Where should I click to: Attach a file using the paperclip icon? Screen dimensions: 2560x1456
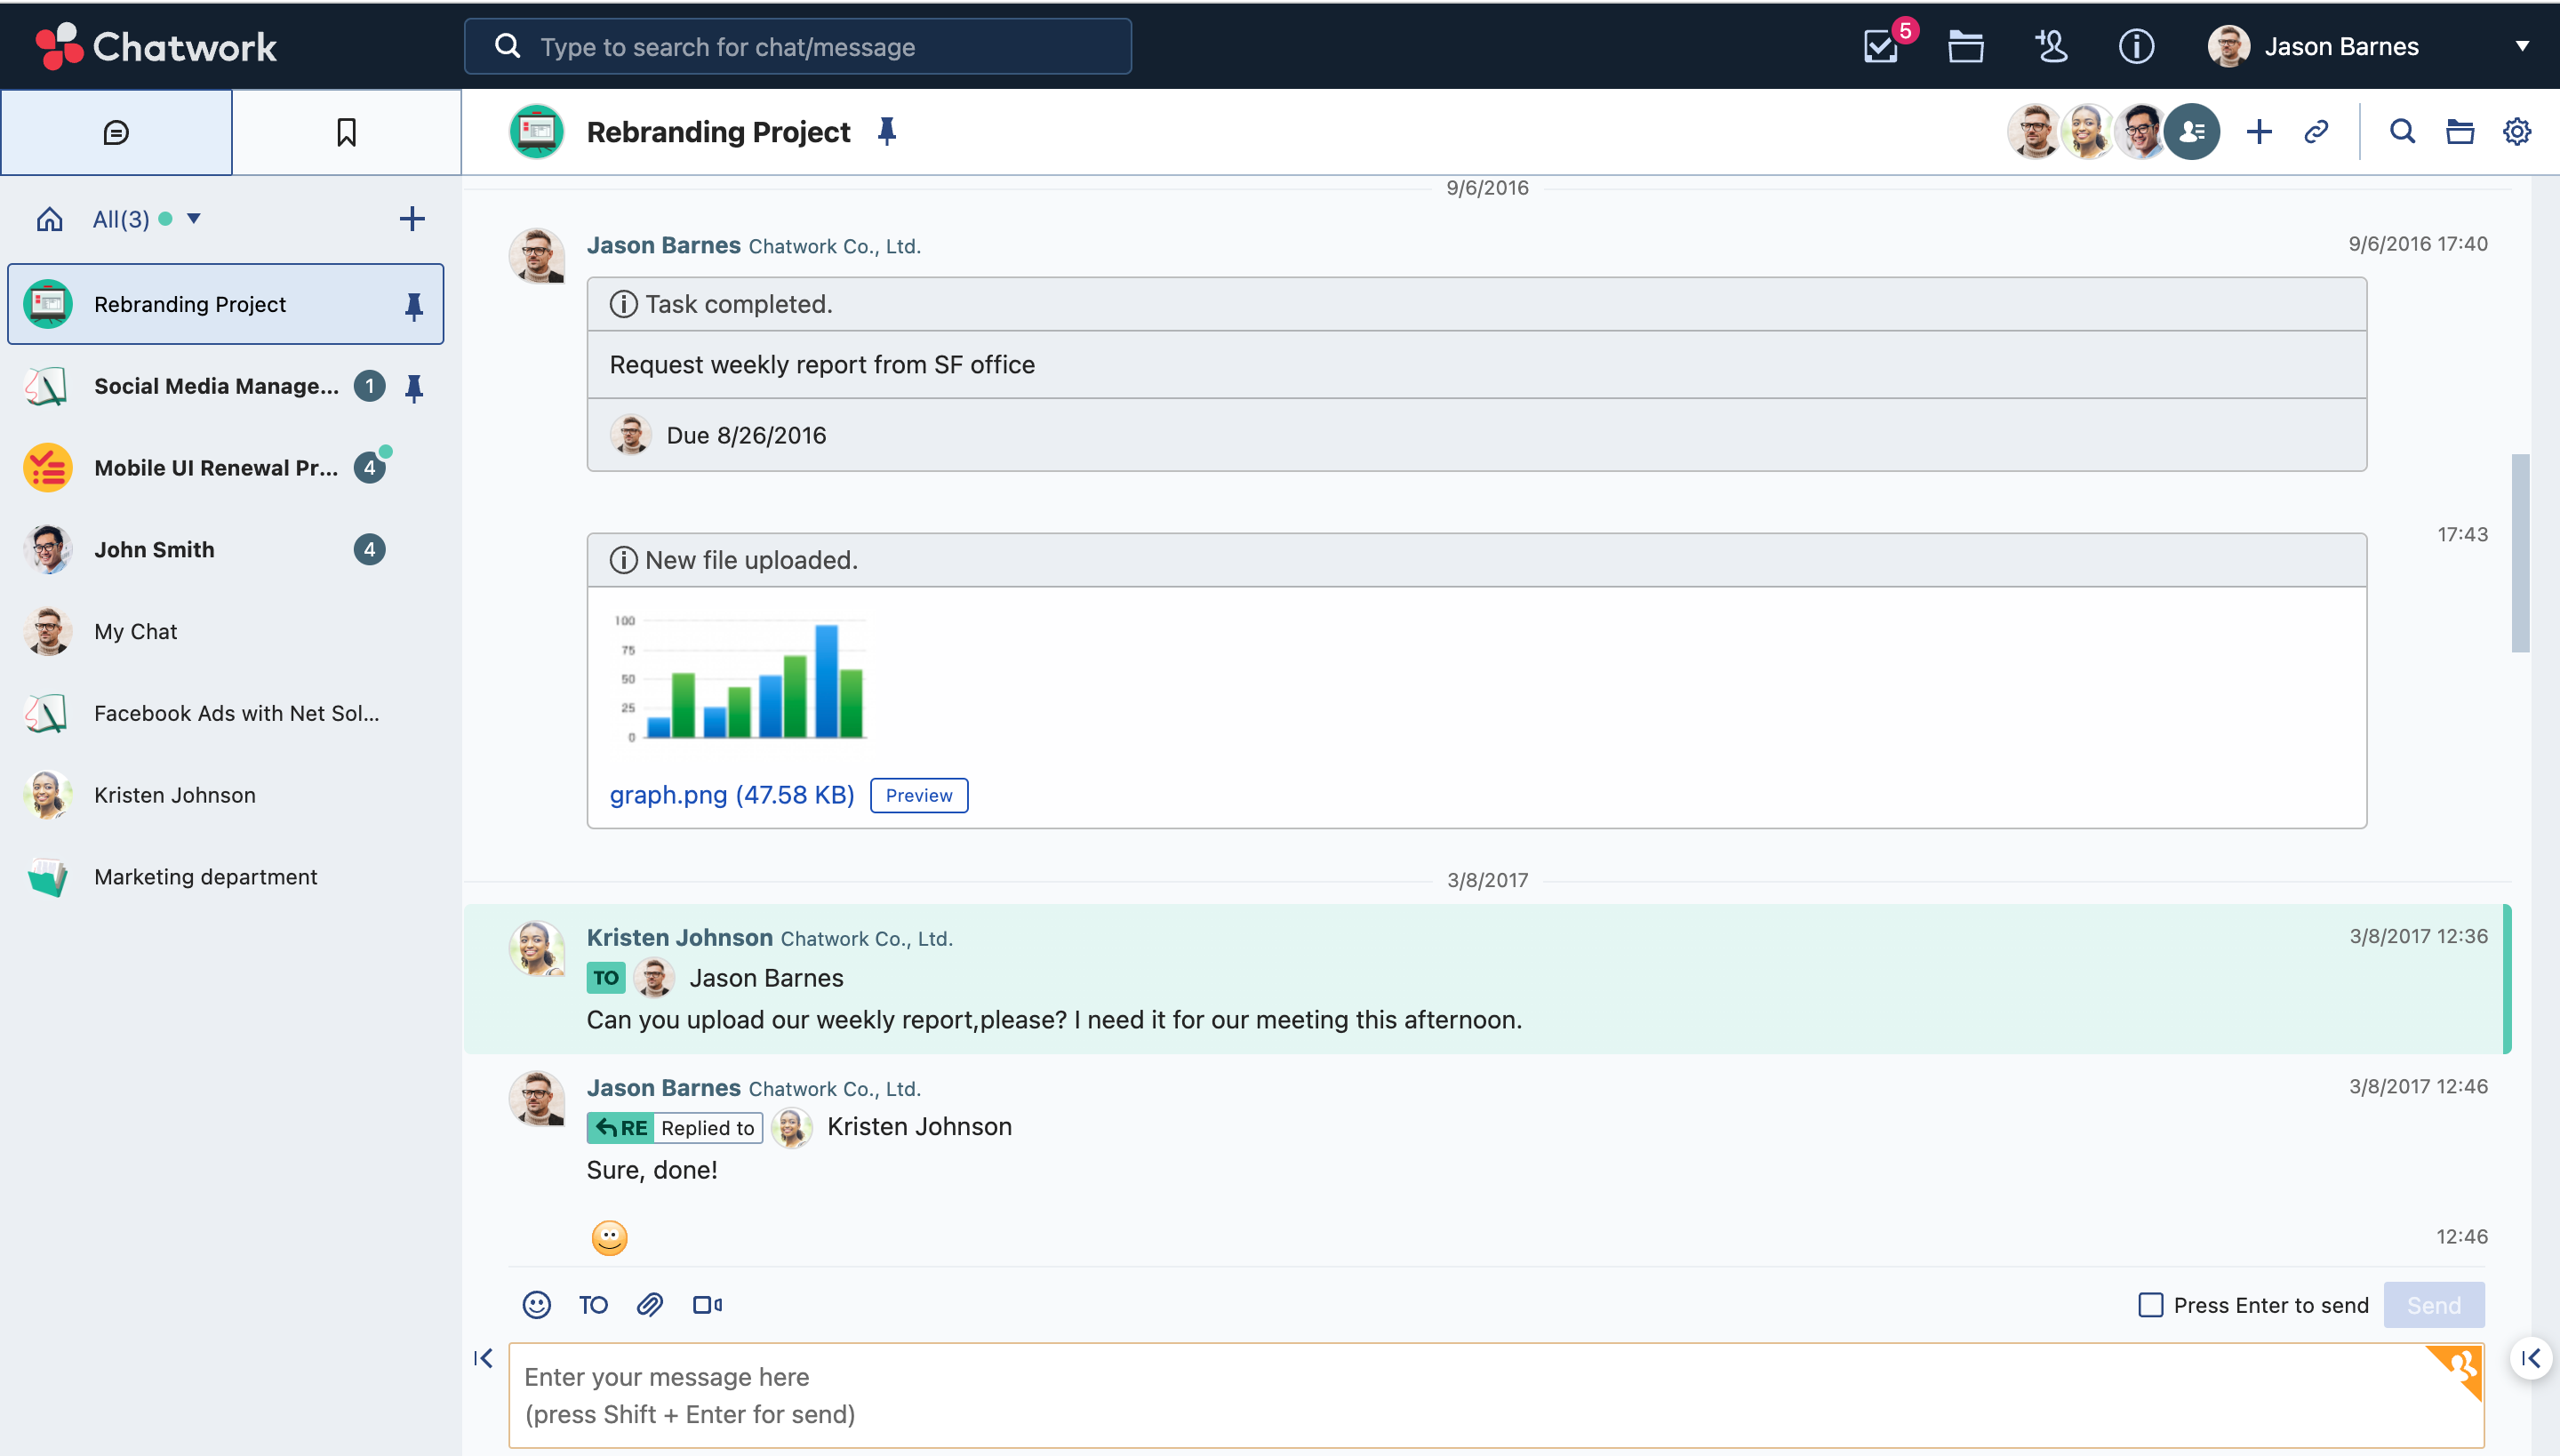(x=650, y=1305)
